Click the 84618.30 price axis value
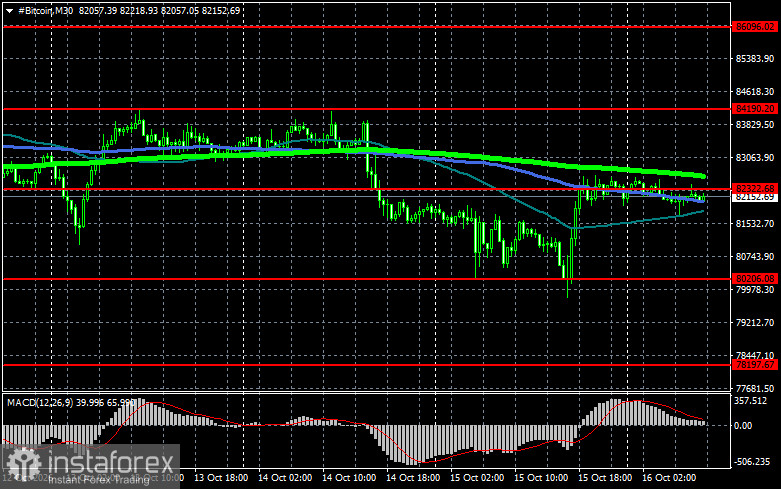Screen dimensions: 781x489 pos(755,92)
